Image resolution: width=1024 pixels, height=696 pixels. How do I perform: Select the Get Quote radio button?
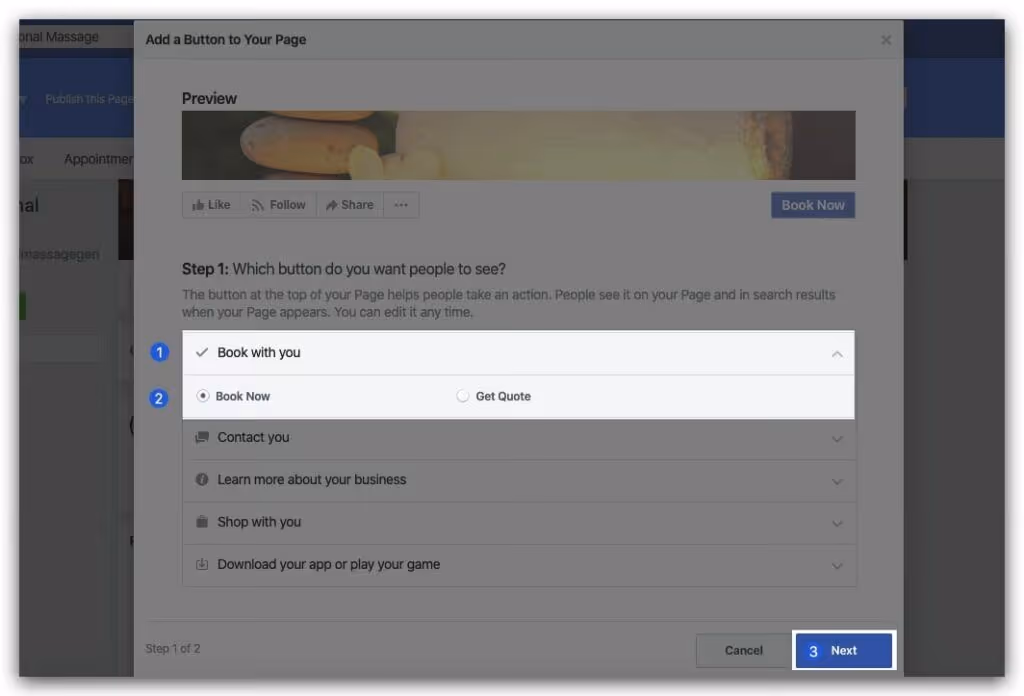pos(462,396)
